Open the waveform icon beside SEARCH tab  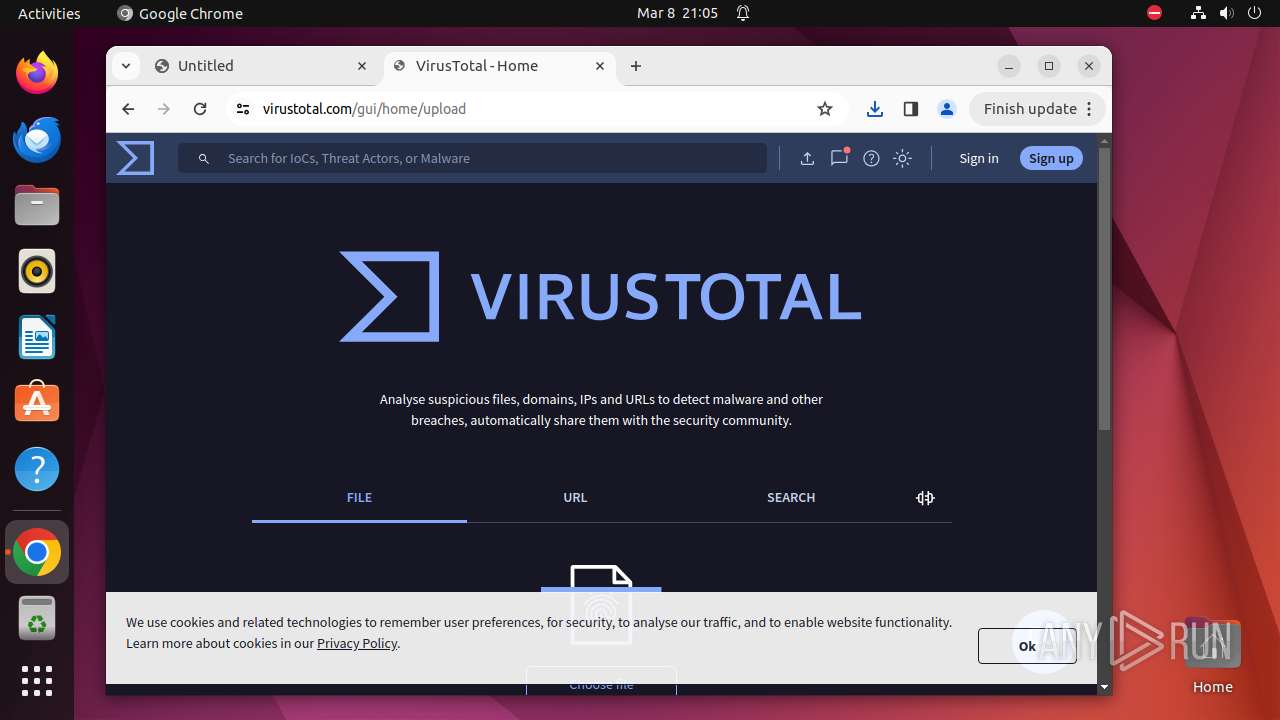pyautogui.click(x=925, y=498)
